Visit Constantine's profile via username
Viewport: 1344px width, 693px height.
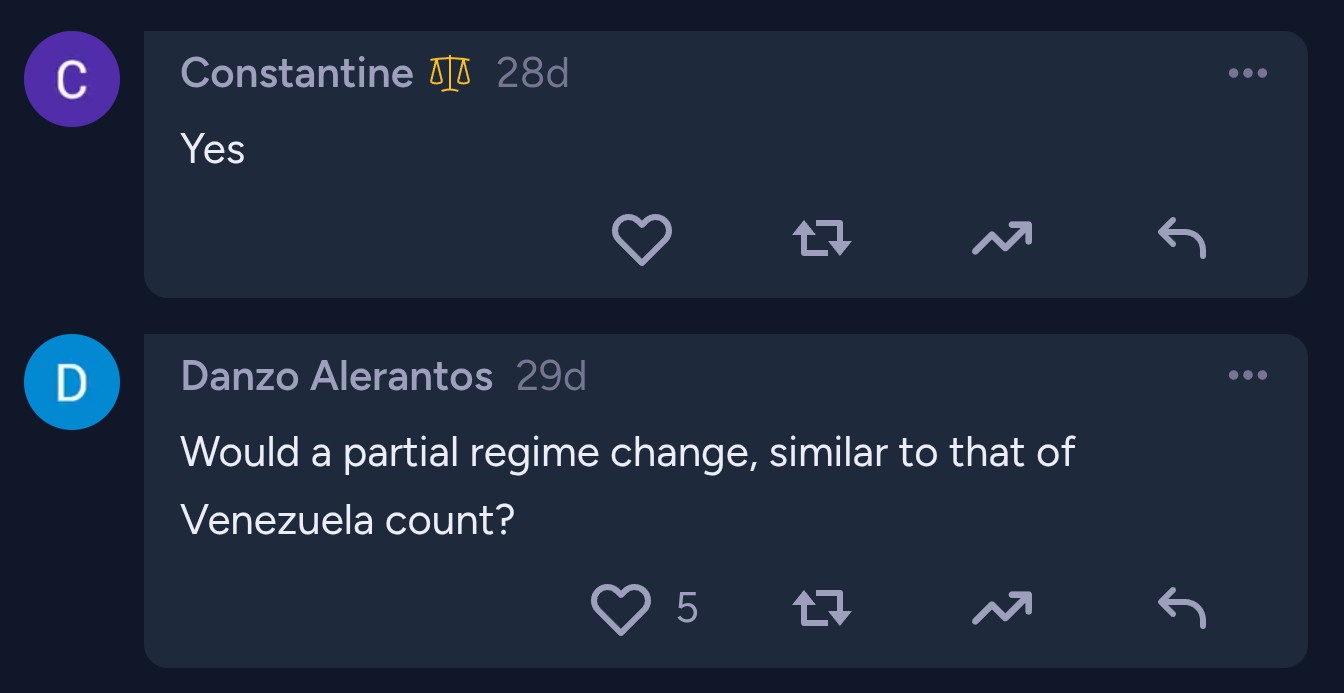point(297,73)
